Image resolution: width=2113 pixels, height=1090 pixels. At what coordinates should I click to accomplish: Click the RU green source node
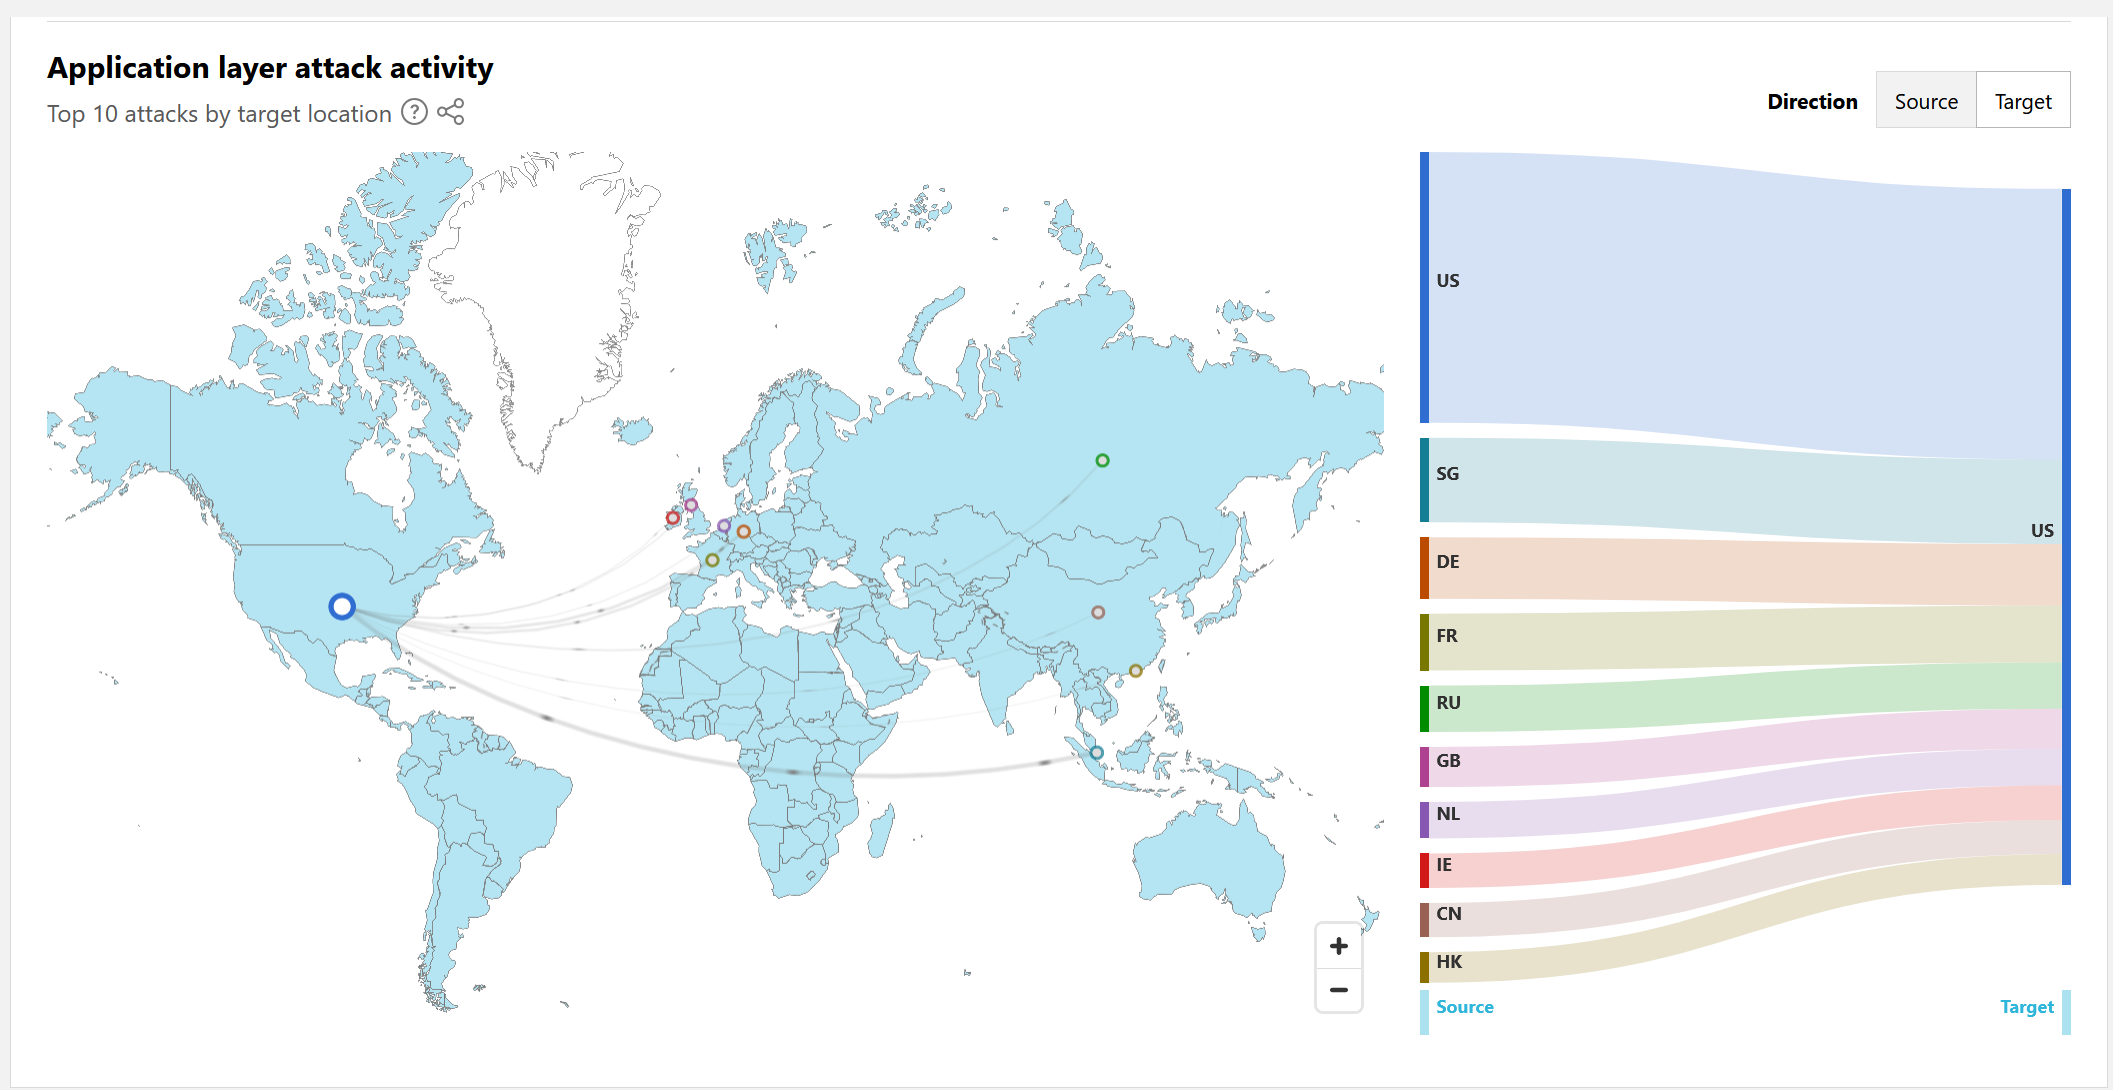tap(1424, 709)
